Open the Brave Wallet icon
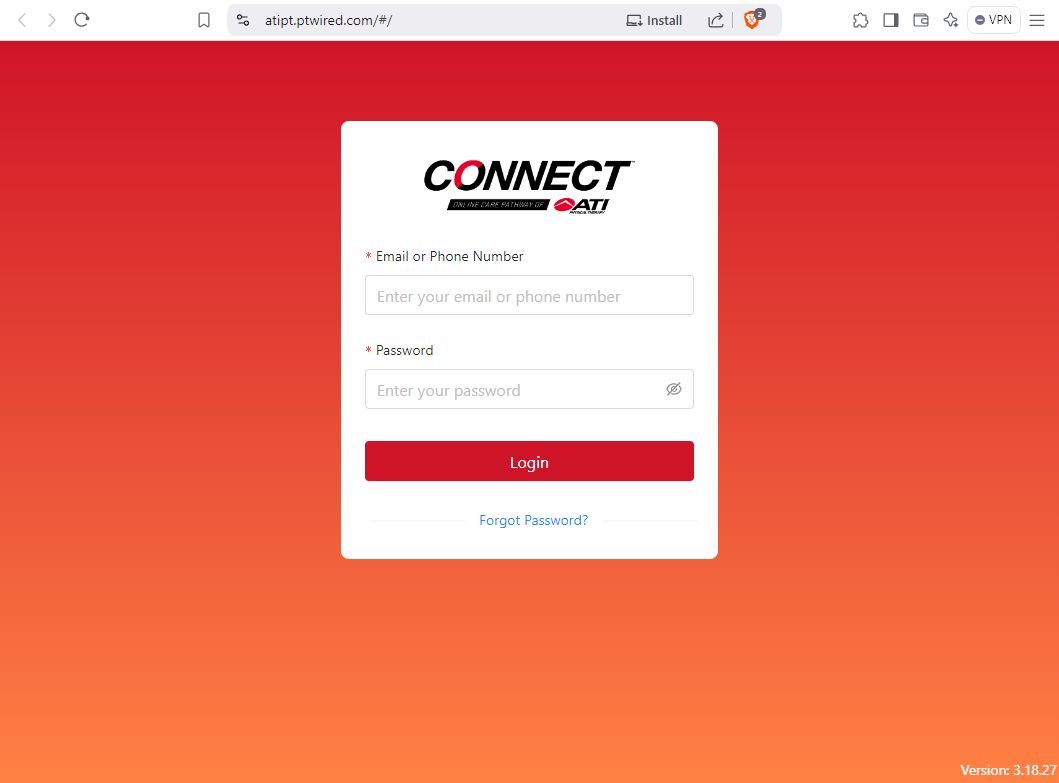The width and height of the screenshot is (1059, 783). click(x=921, y=20)
